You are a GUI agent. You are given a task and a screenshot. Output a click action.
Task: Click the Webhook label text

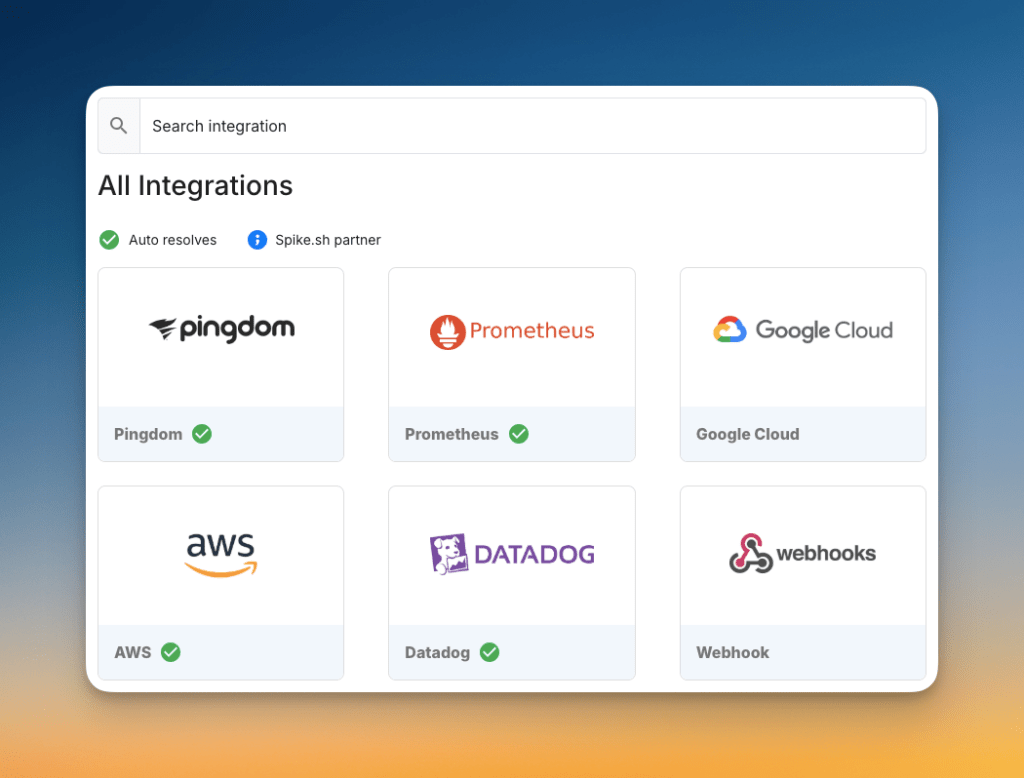click(732, 652)
